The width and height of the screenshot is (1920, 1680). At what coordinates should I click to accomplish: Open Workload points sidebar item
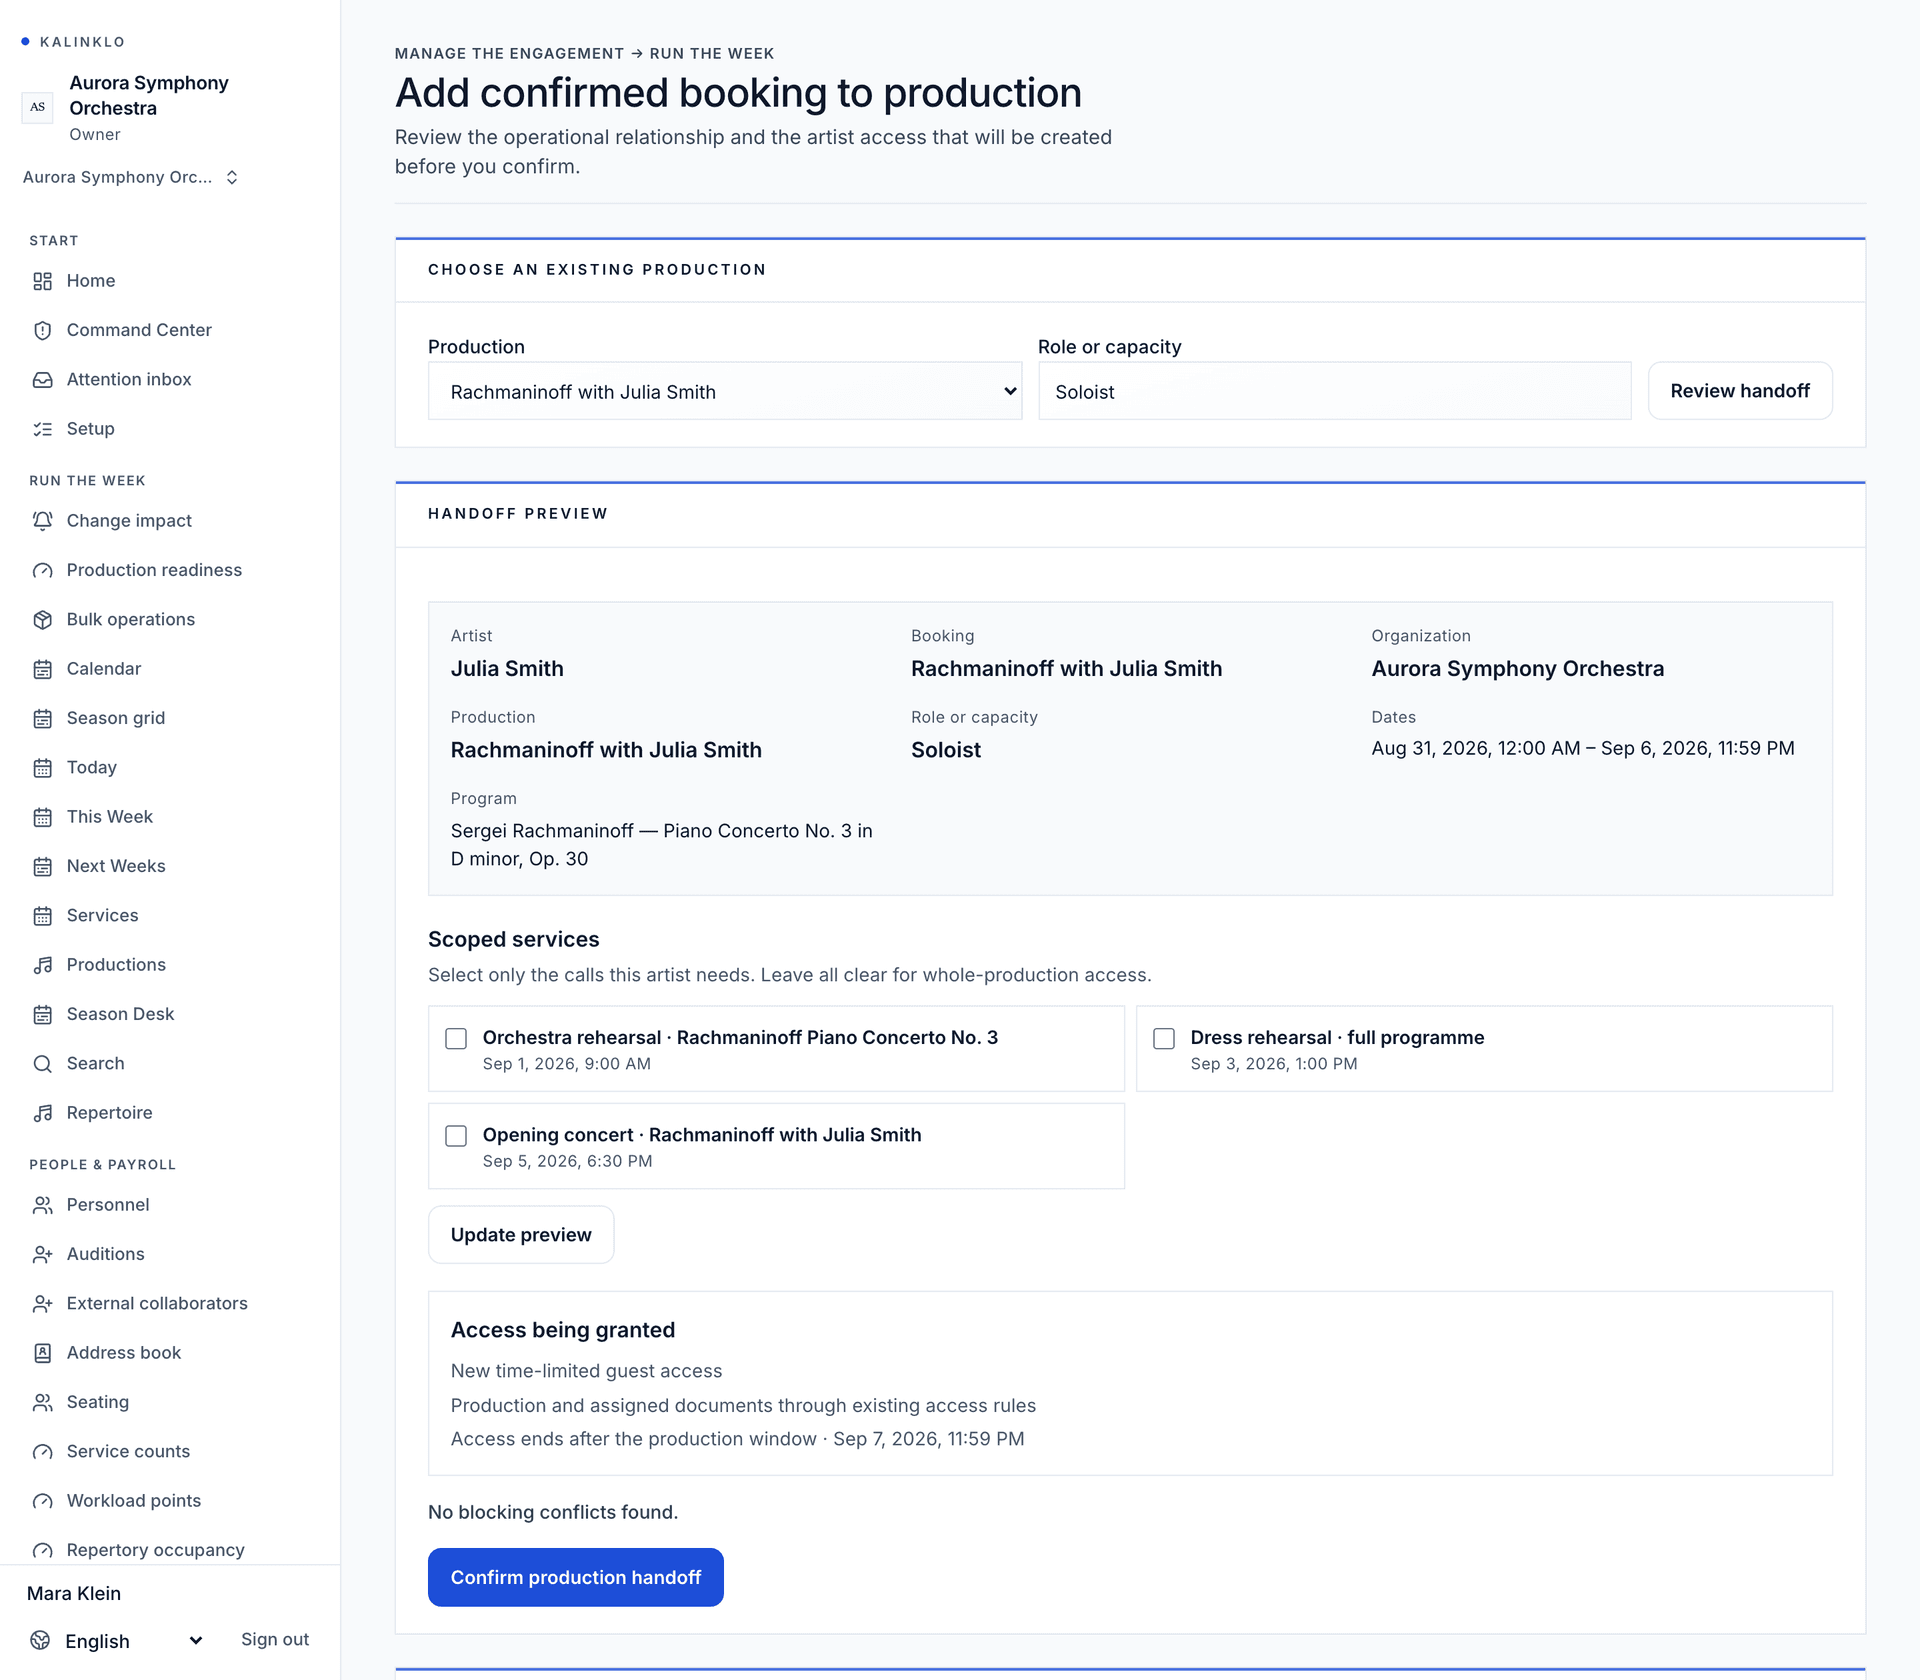coord(134,1501)
